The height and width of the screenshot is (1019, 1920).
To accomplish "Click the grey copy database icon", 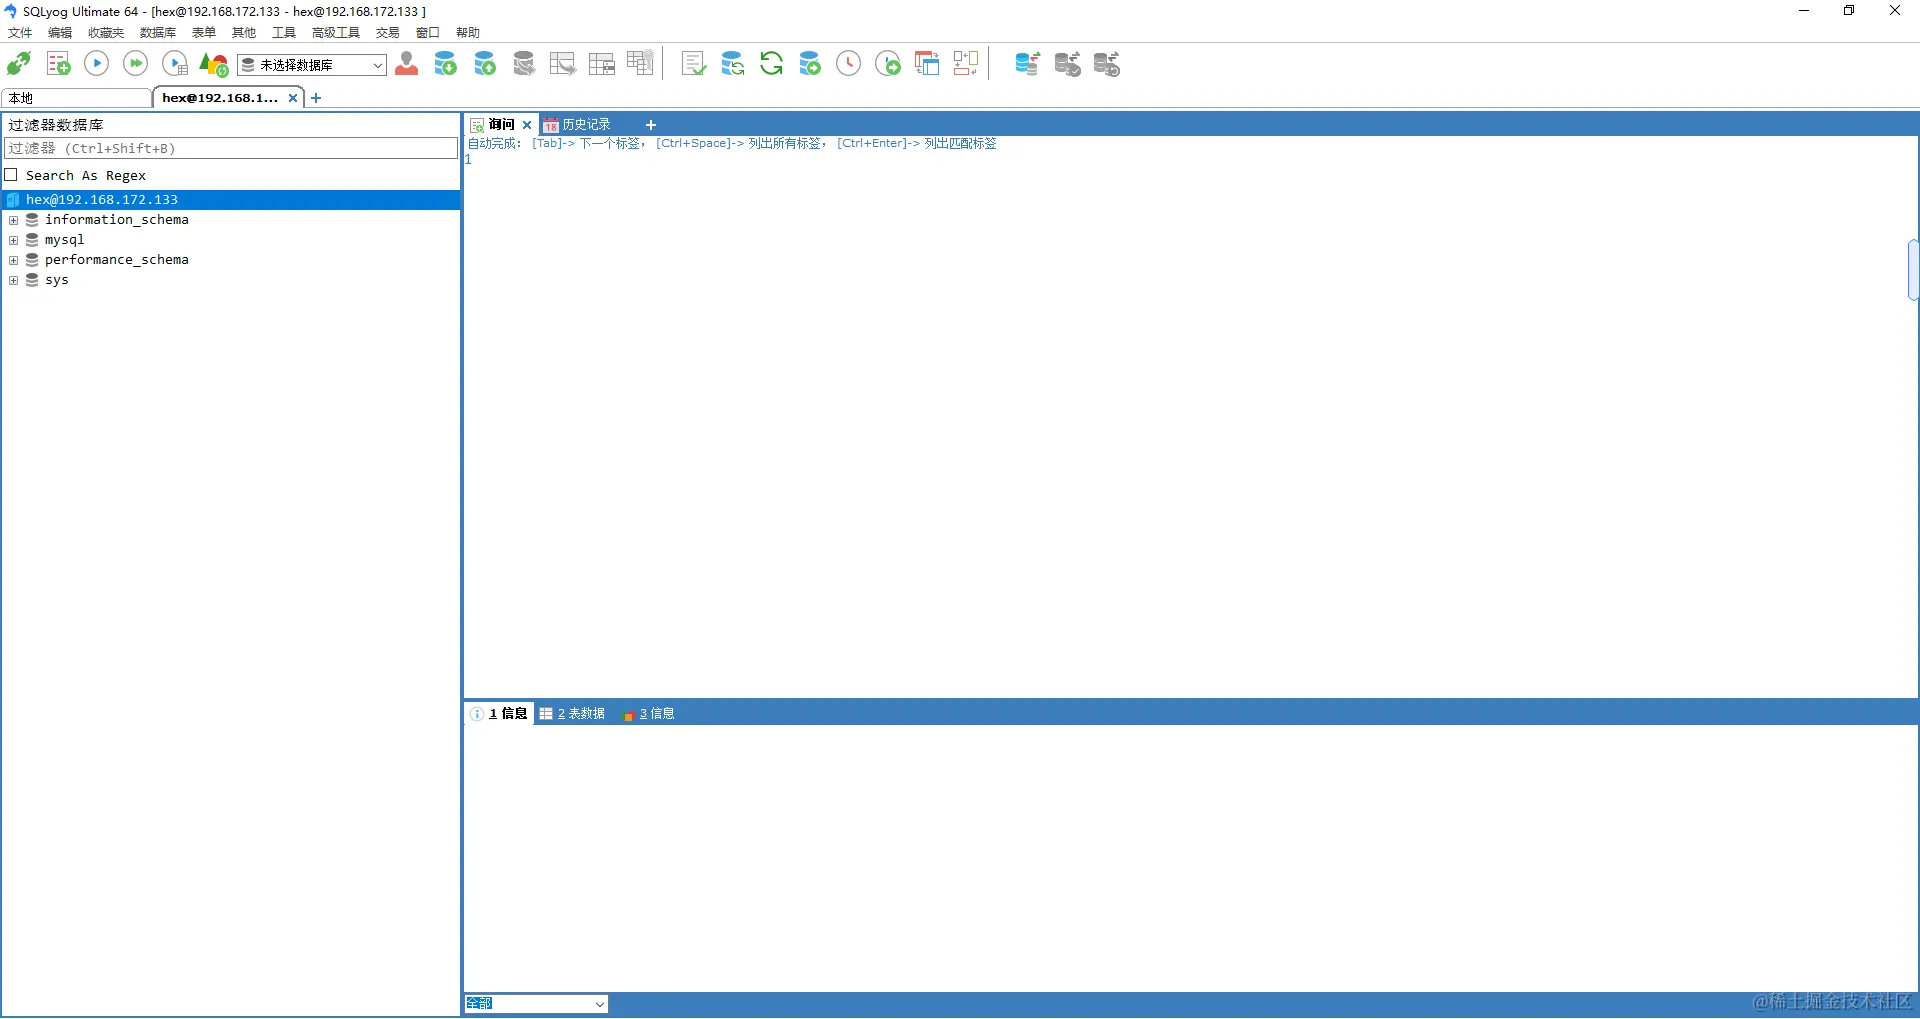I will [524, 64].
